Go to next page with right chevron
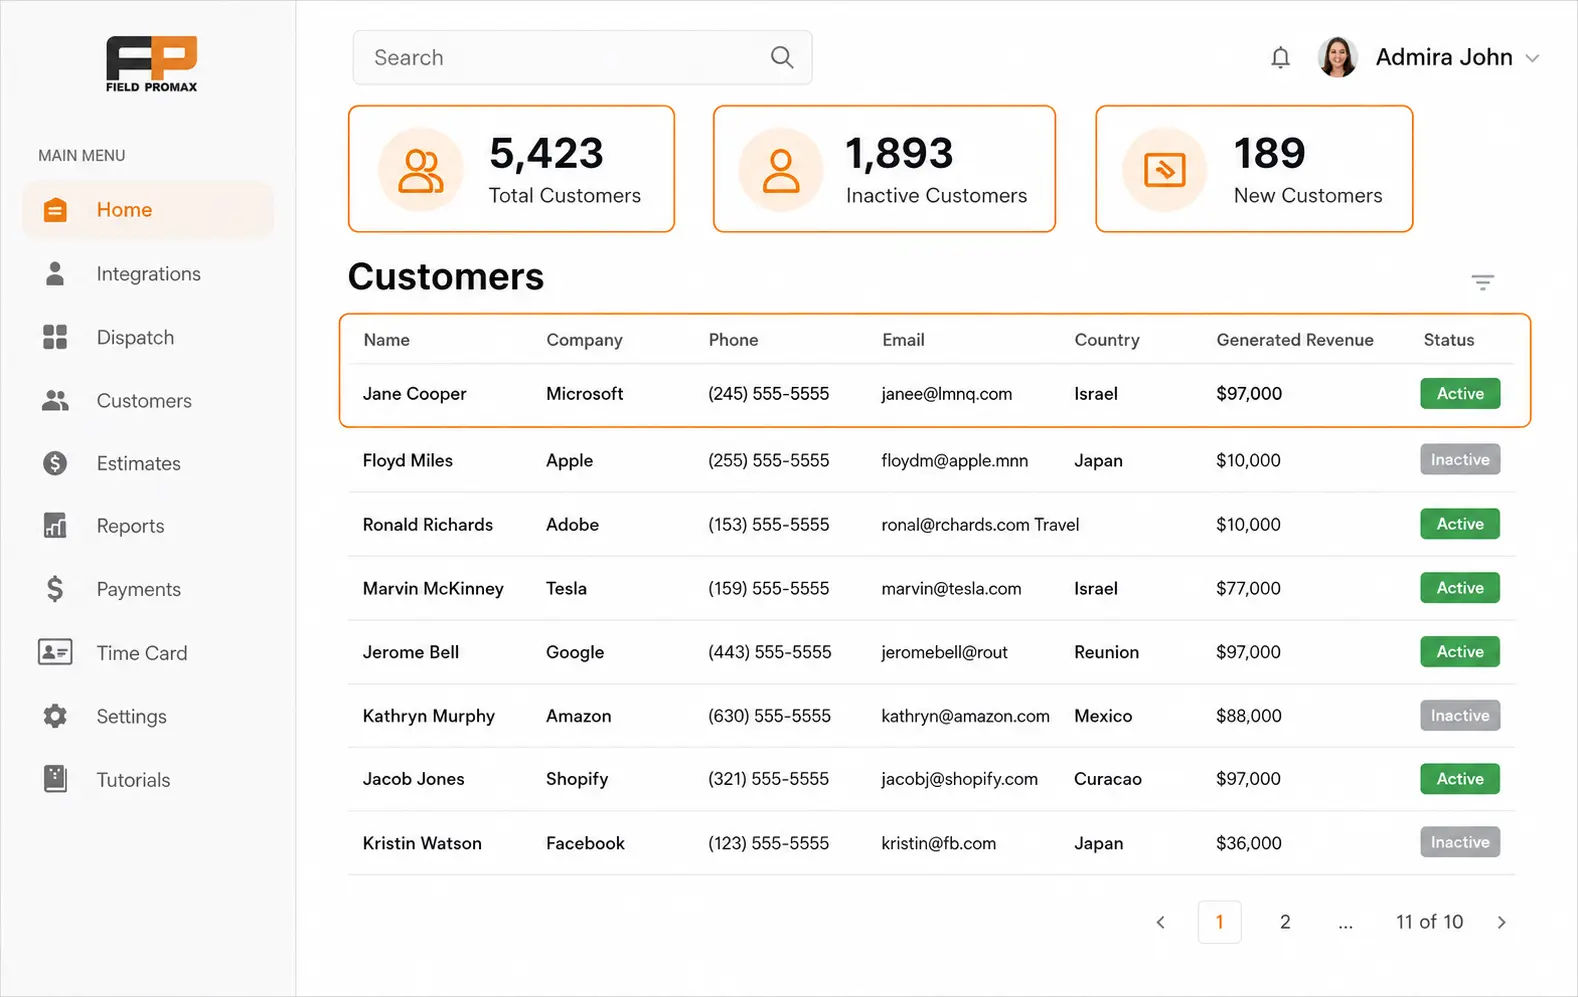 click(x=1501, y=922)
